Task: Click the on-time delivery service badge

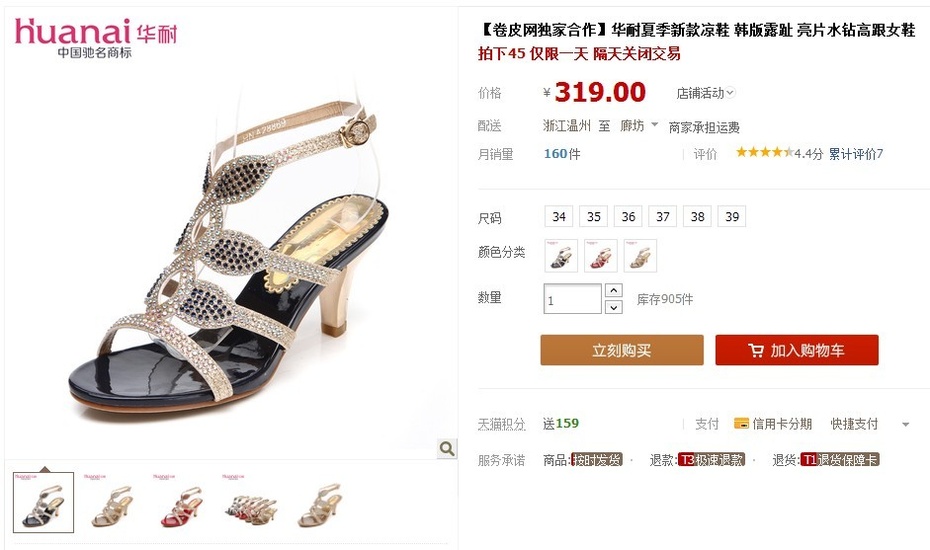Action: [x=597, y=460]
